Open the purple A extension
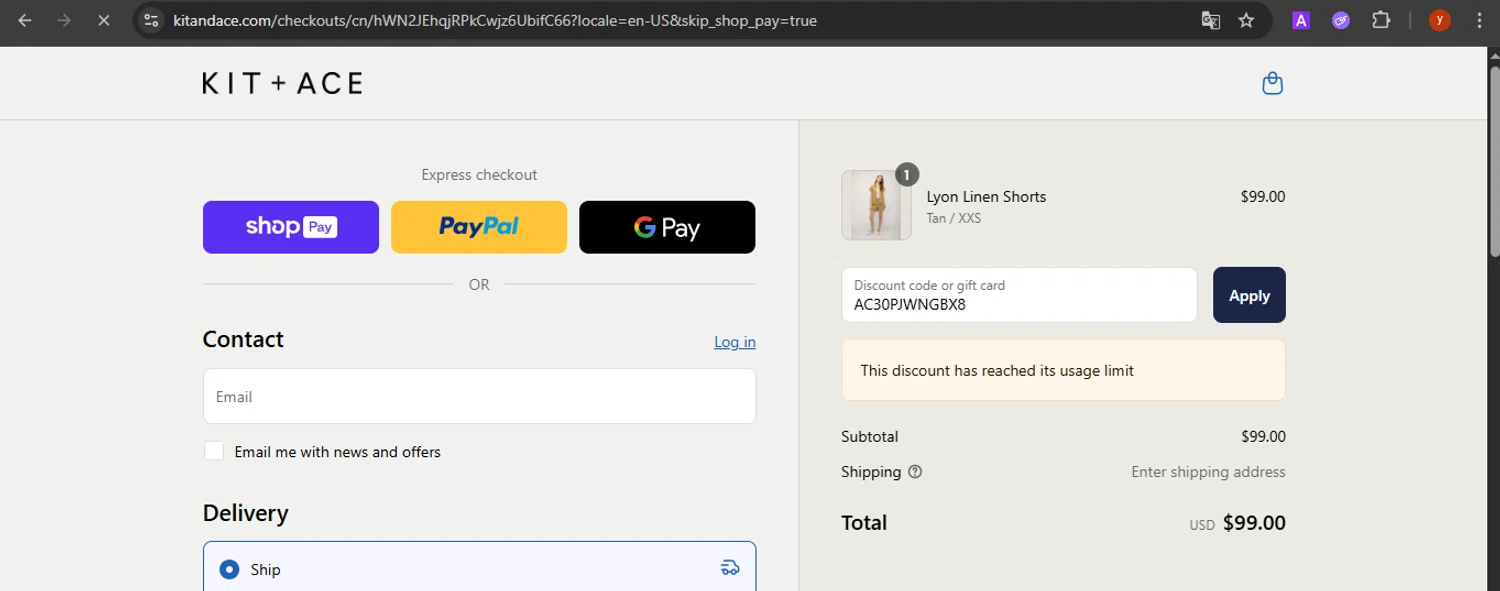Viewport: 1500px width, 591px height. point(1301,20)
